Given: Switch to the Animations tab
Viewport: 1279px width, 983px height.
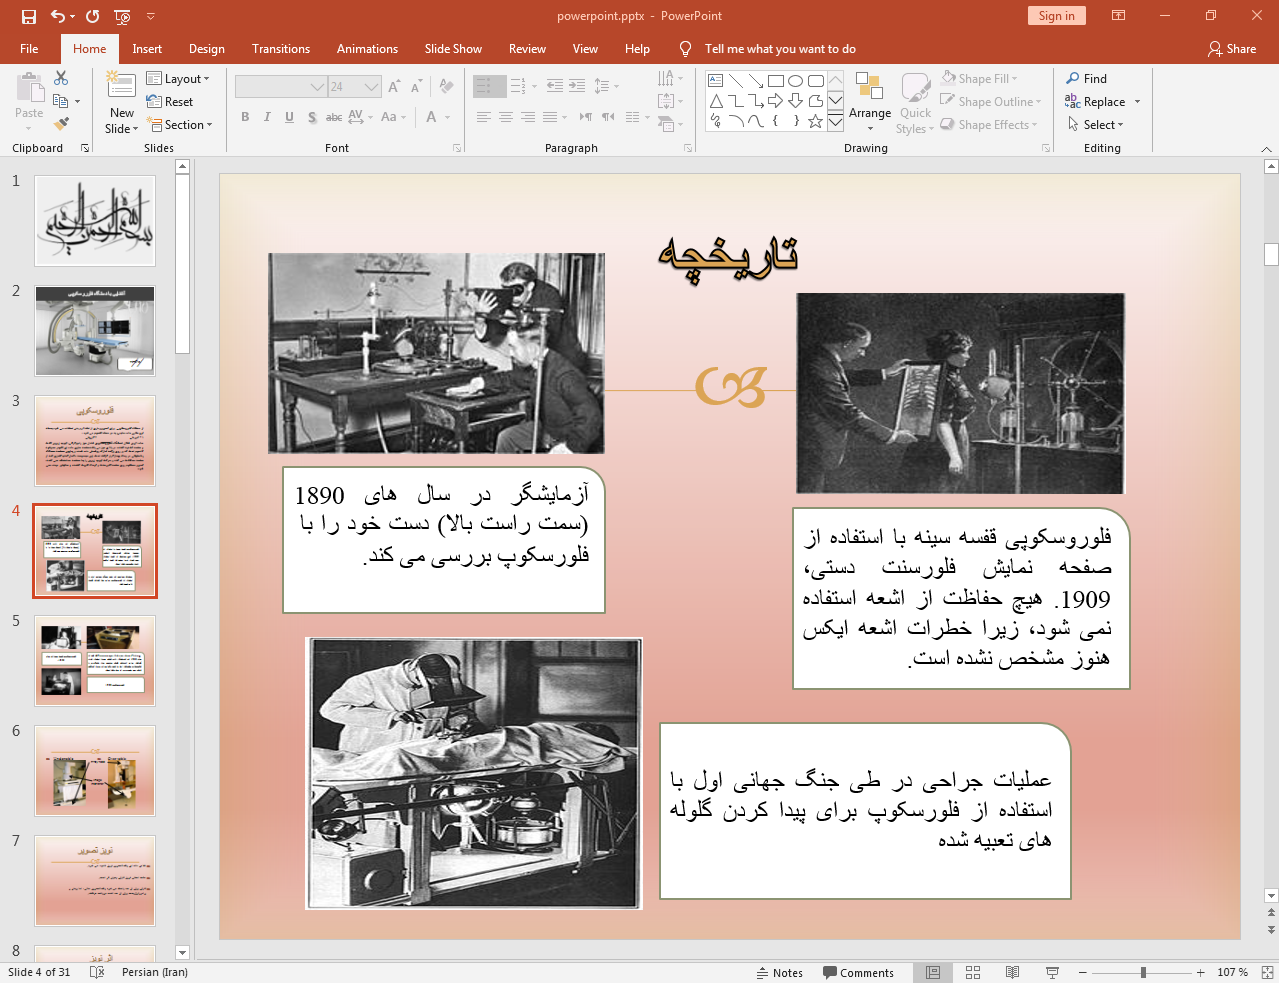Looking at the screenshot, I should tap(367, 49).
